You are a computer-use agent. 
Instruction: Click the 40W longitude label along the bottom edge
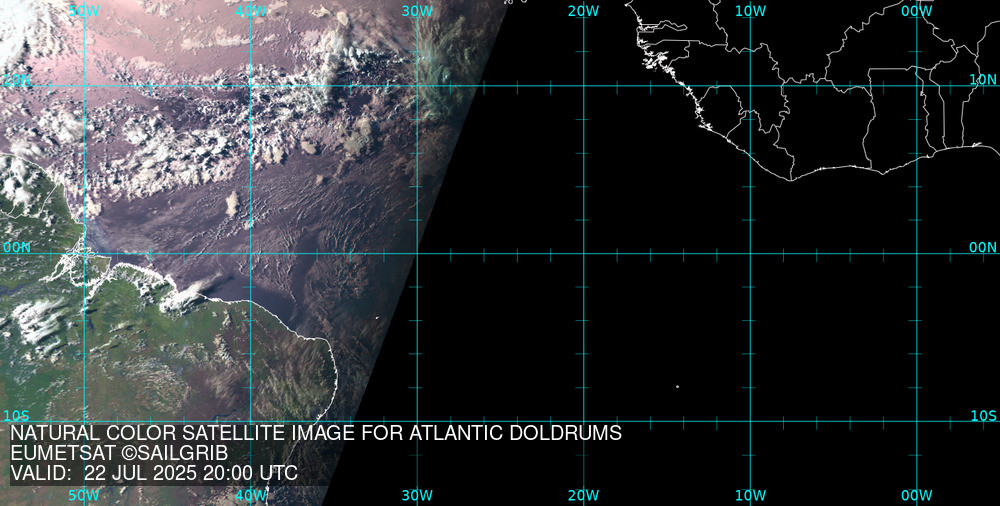[x=251, y=495]
